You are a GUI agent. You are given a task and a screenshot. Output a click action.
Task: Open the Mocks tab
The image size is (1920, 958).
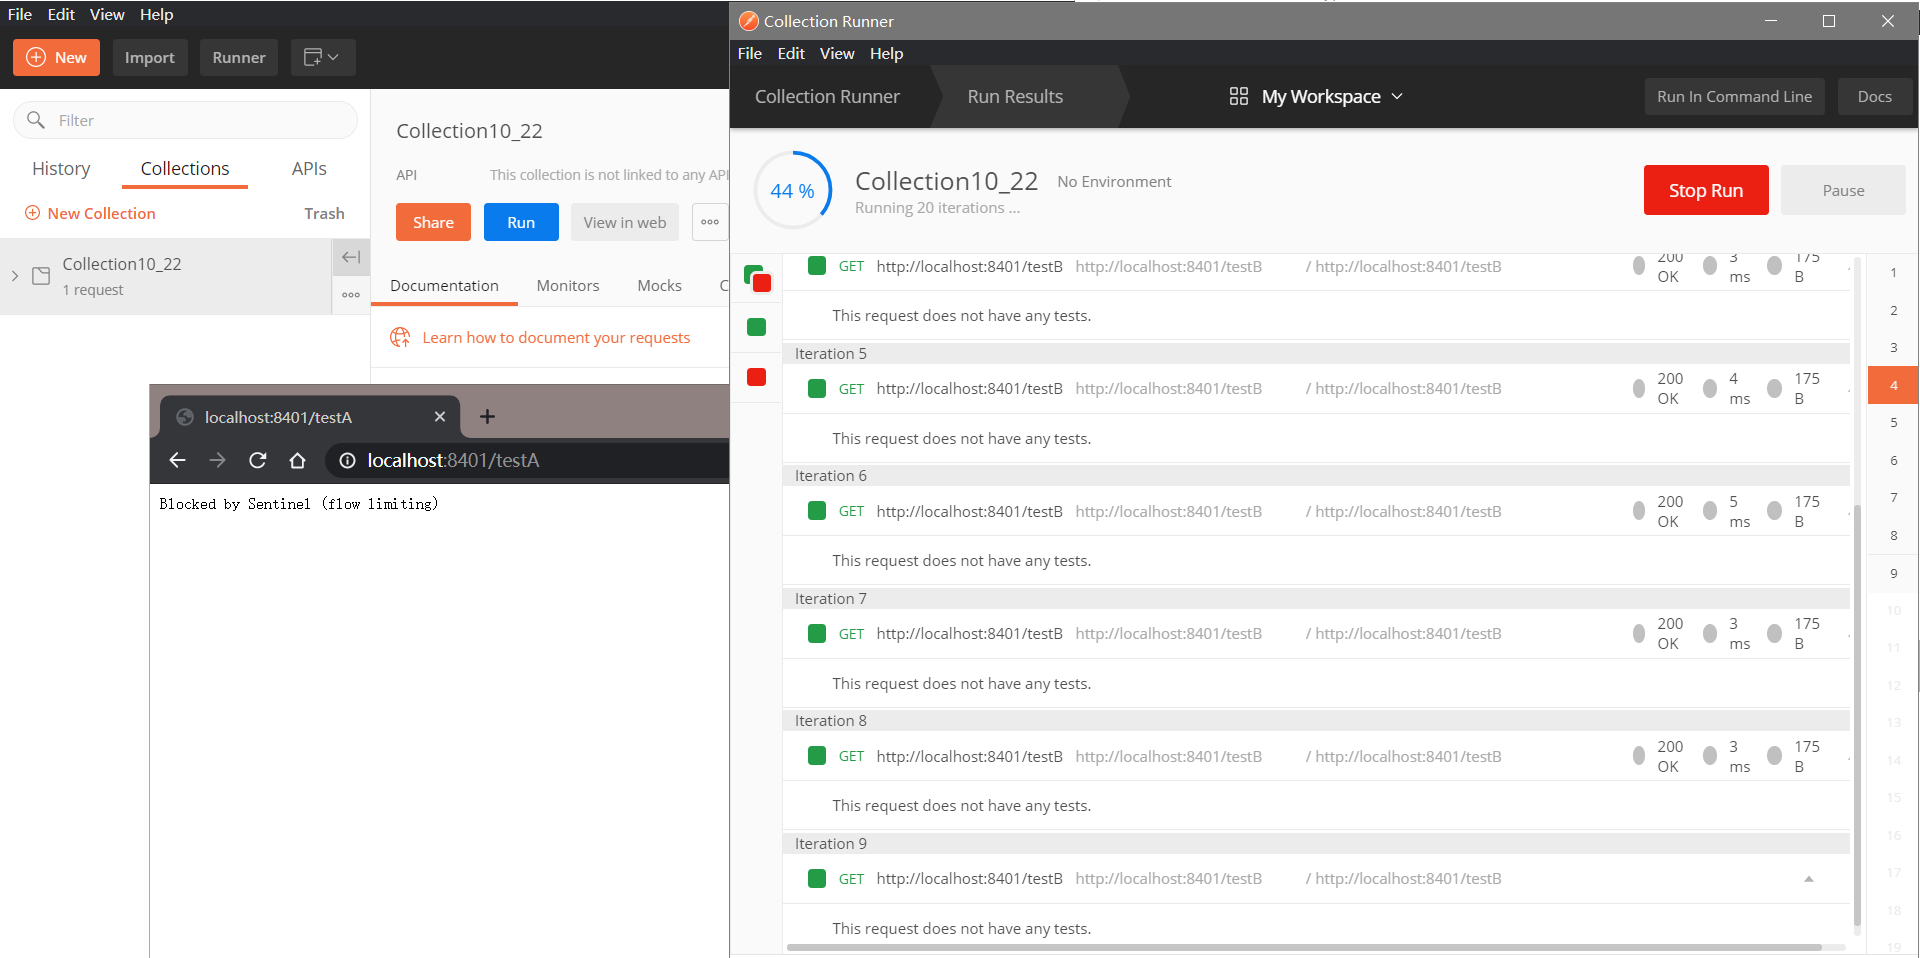pyautogui.click(x=659, y=285)
